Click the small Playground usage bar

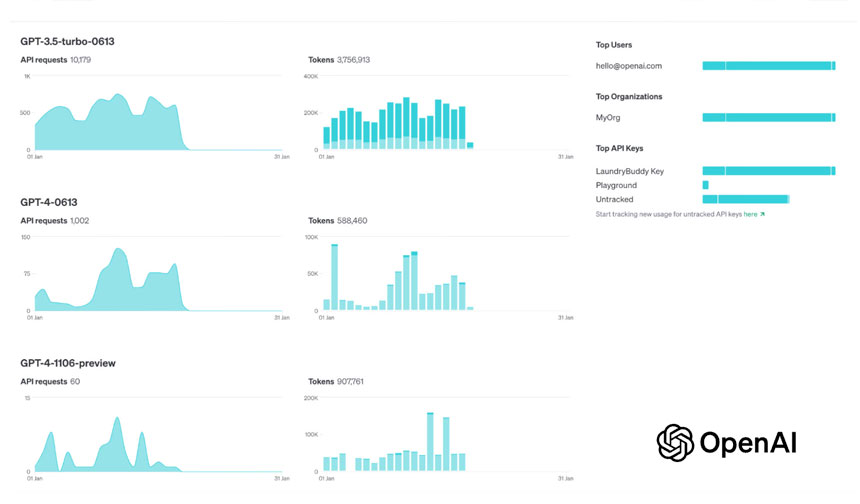(705, 185)
